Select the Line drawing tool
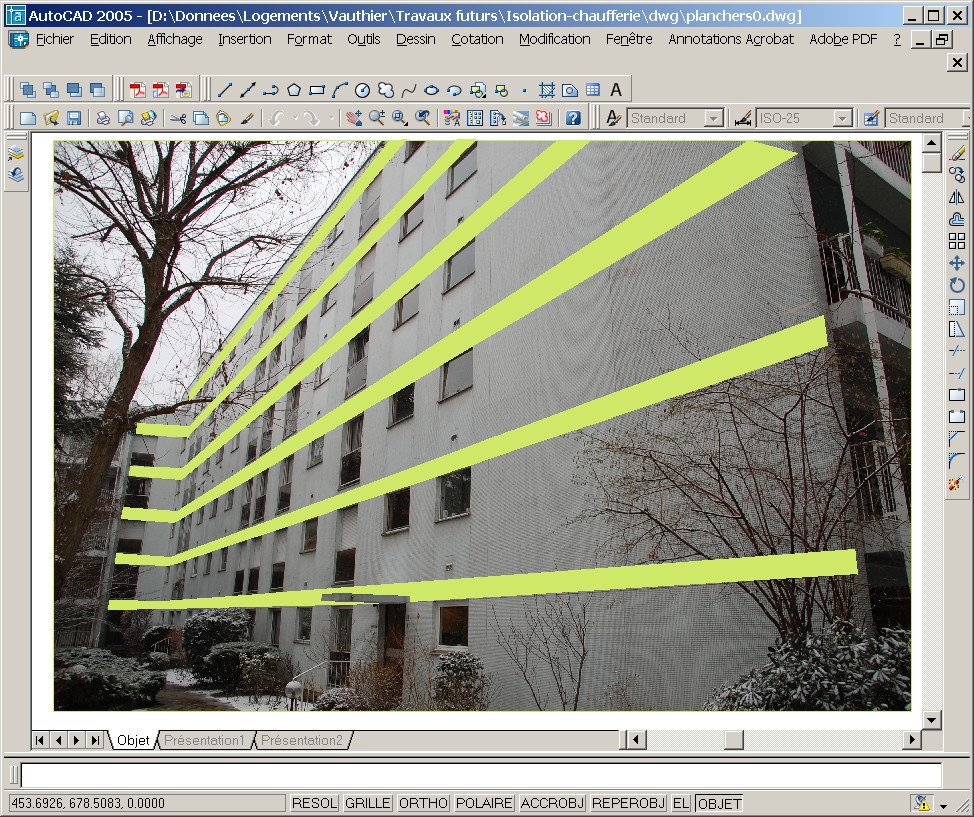Viewport: 974px width, 817px height. 225,90
